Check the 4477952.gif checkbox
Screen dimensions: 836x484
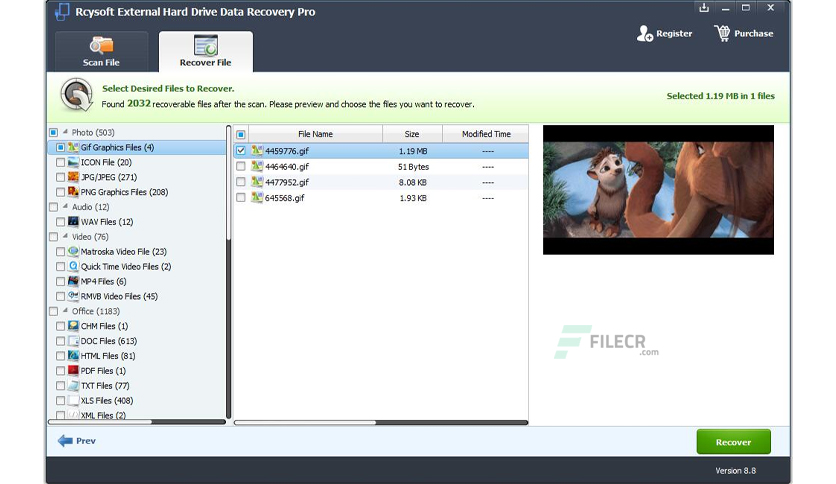[241, 182]
